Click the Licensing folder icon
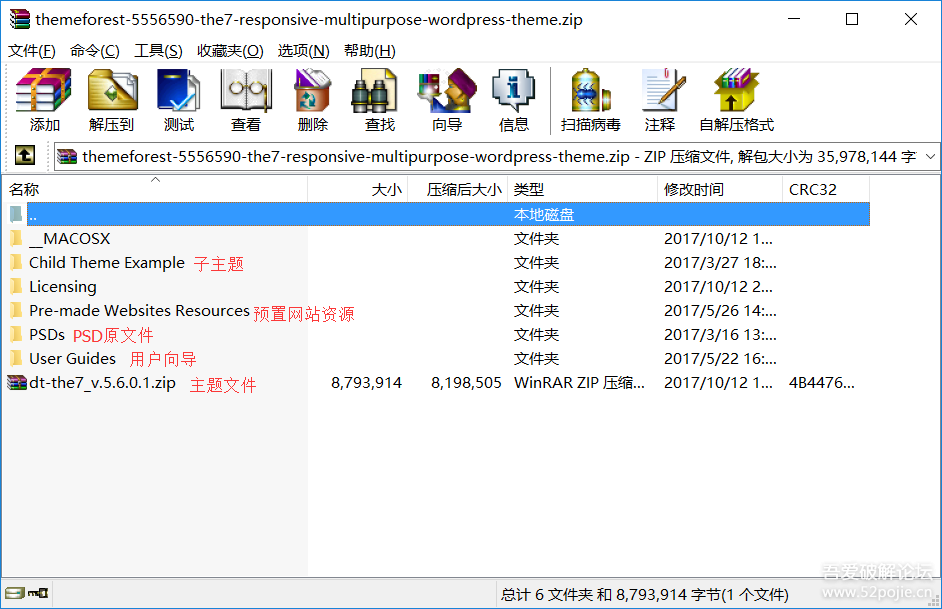This screenshot has height=609, width=942. coord(16,286)
